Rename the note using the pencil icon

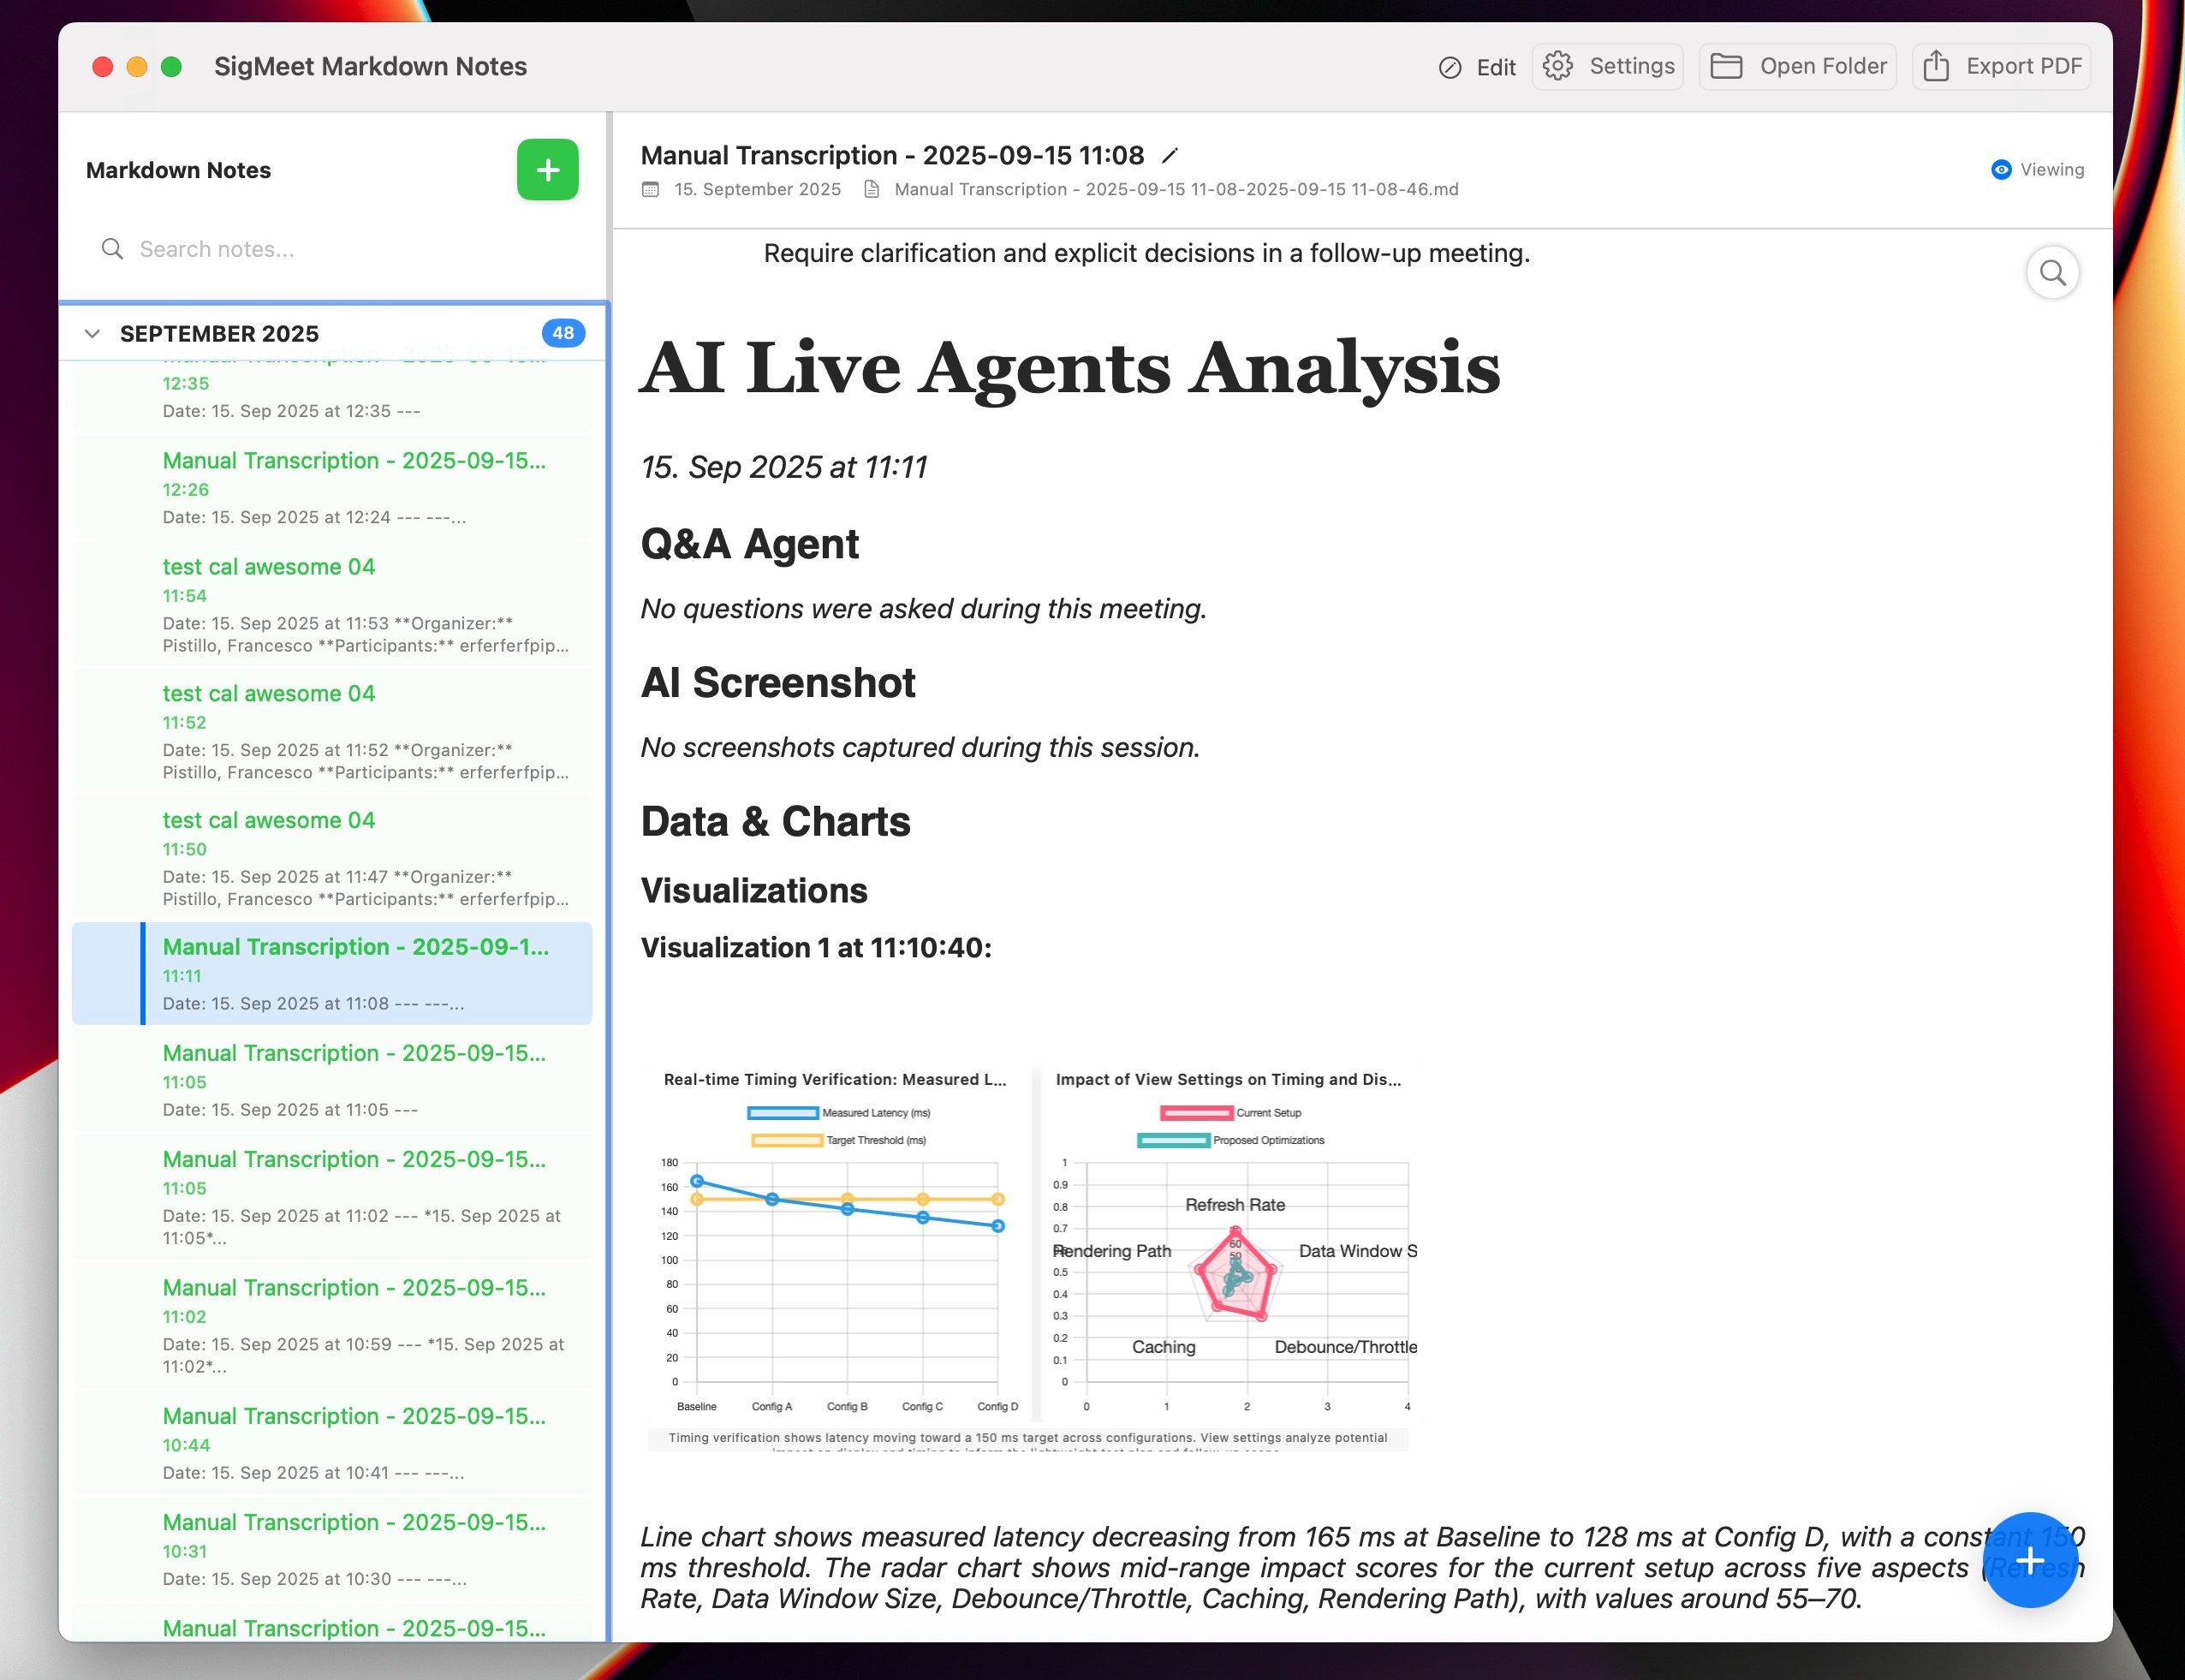coord(1170,155)
